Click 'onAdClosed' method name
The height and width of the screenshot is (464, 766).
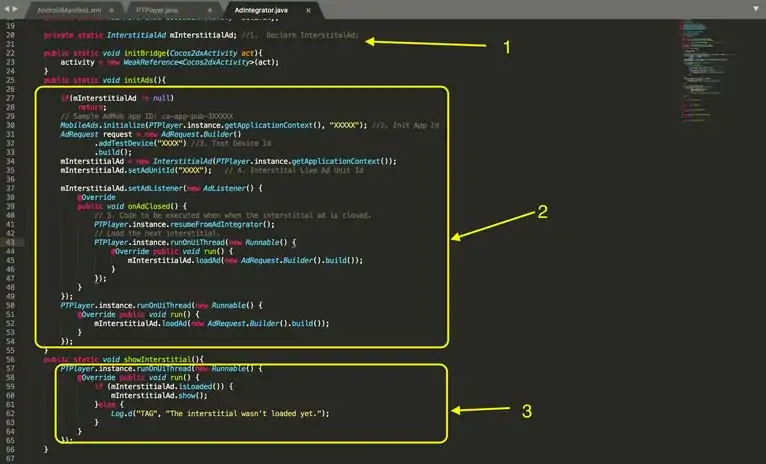coord(149,207)
